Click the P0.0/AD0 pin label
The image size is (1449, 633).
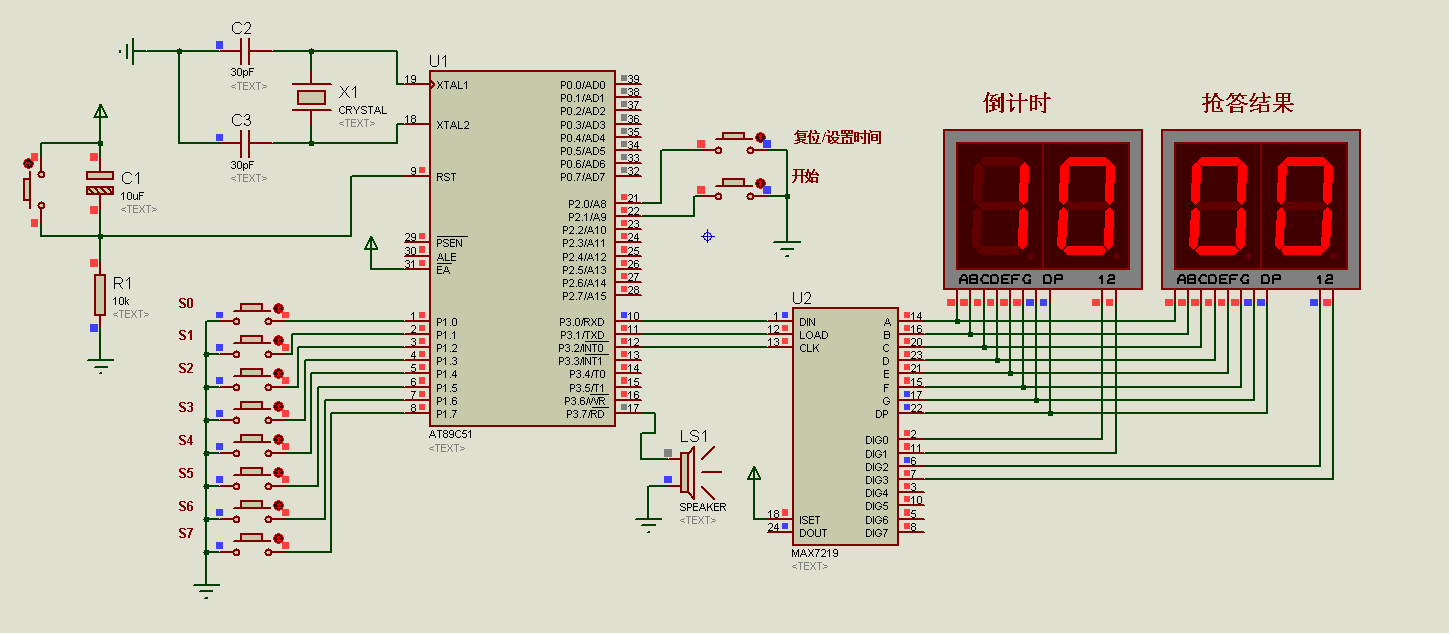click(583, 85)
